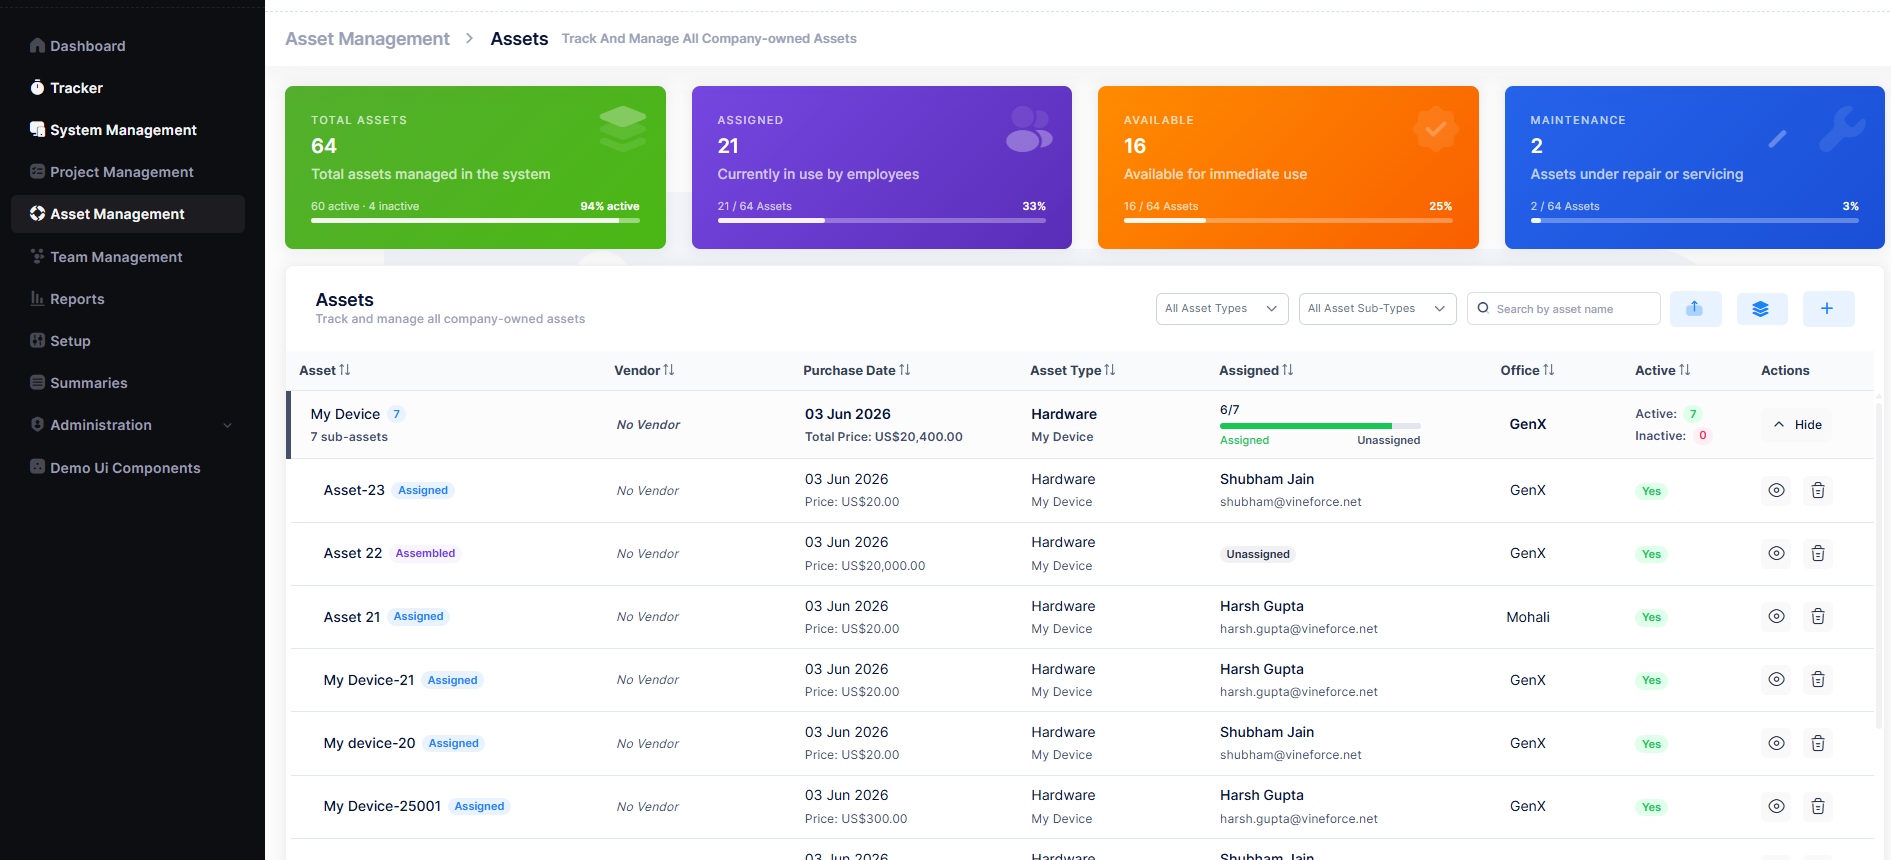Click the Yes active badge for Asset 21
This screenshot has height=860, width=1891.
click(x=1651, y=618)
